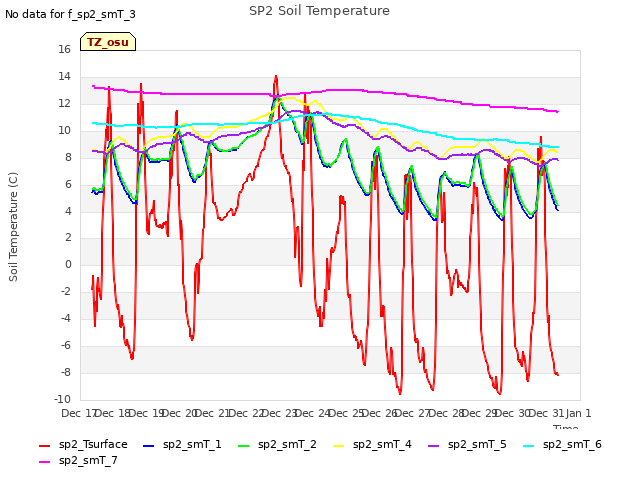Click the 'No data for f_sp2_smT_3' message
The width and height of the screenshot is (640, 480).
70,14
